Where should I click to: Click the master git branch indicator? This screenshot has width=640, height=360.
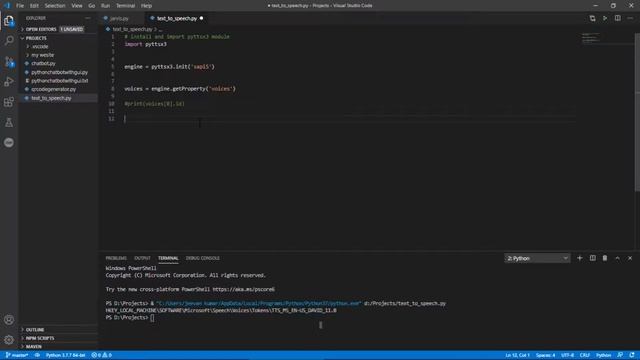point(16,355)
